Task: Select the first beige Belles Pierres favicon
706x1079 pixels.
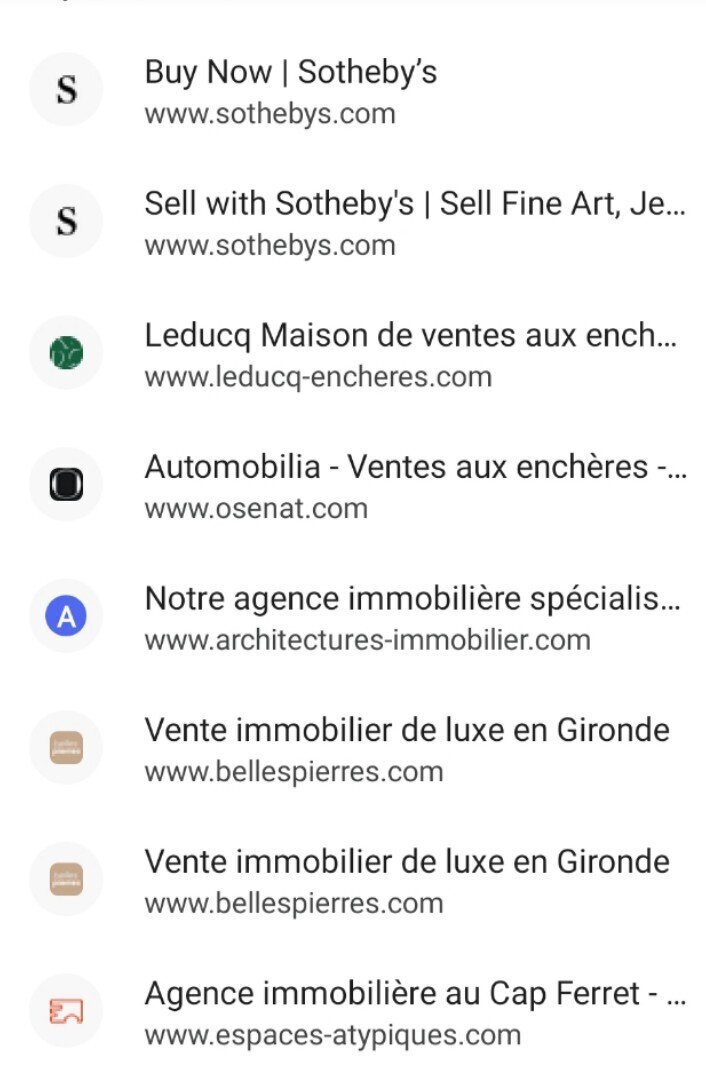Action: [66, 747]
